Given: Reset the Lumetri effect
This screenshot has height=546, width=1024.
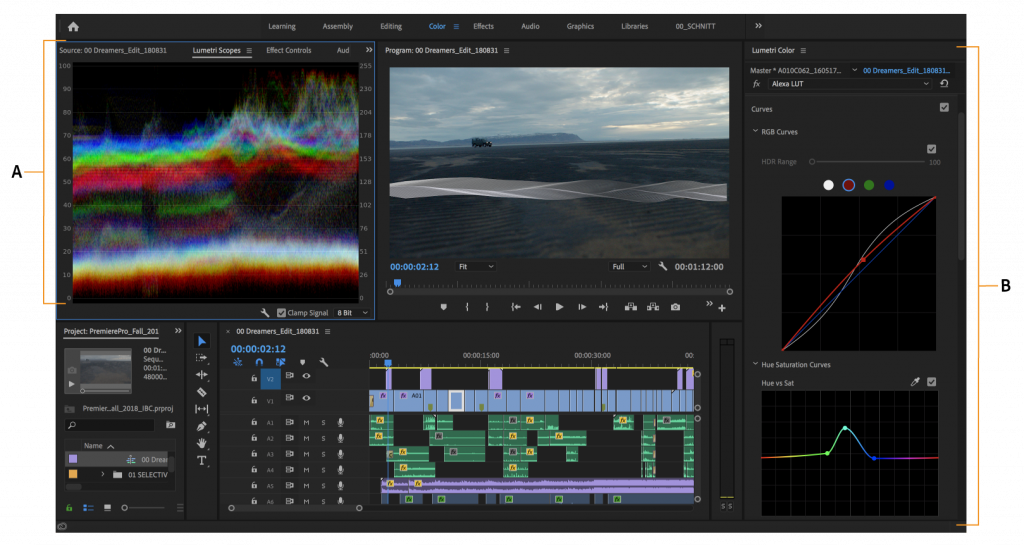Looking at the screenshot, I should [x=944, y=84].
